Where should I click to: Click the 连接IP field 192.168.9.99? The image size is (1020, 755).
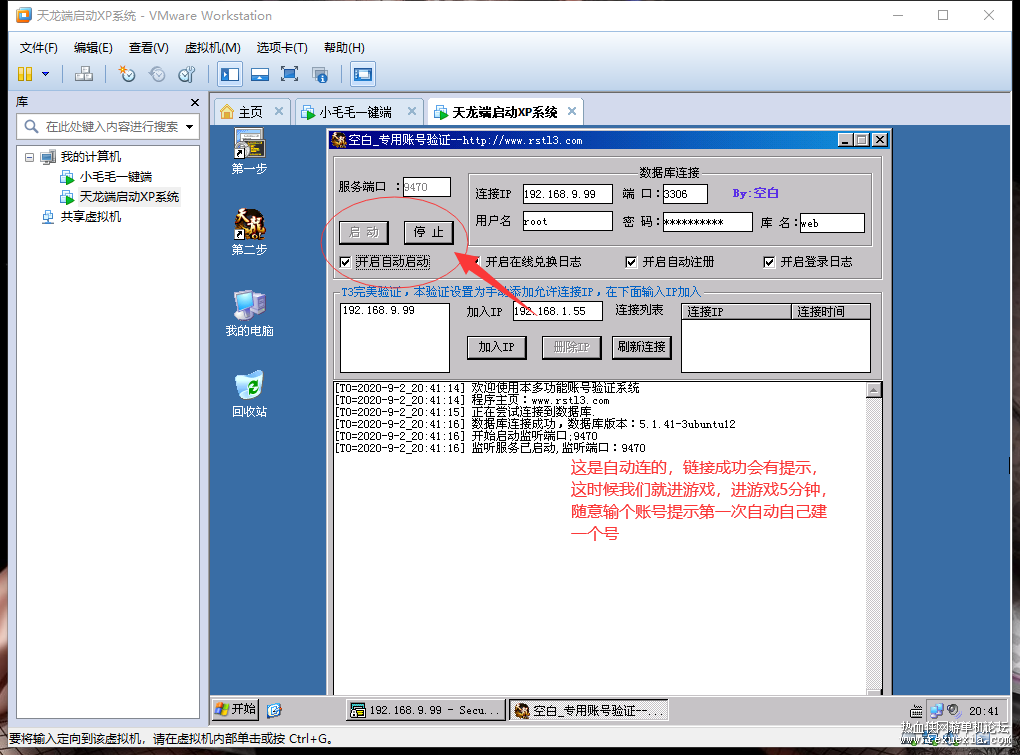[567, 194]
